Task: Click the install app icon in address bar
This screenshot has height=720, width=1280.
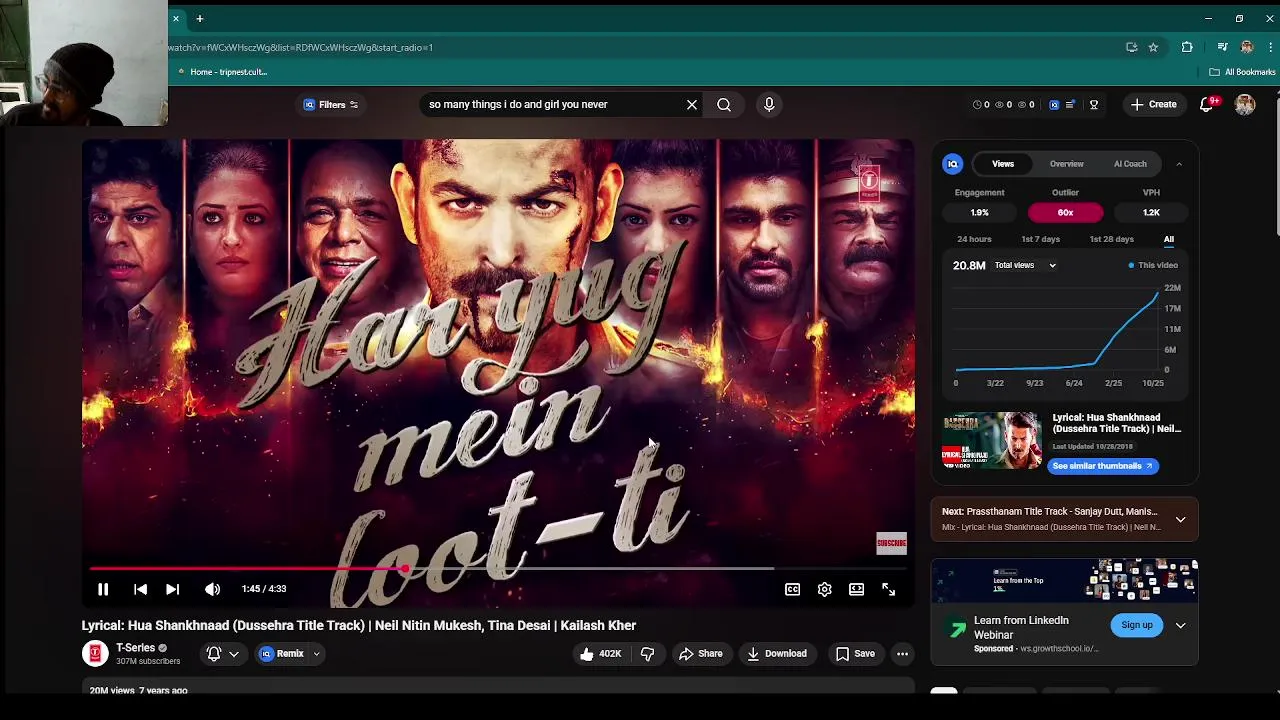Action: 1131,47
